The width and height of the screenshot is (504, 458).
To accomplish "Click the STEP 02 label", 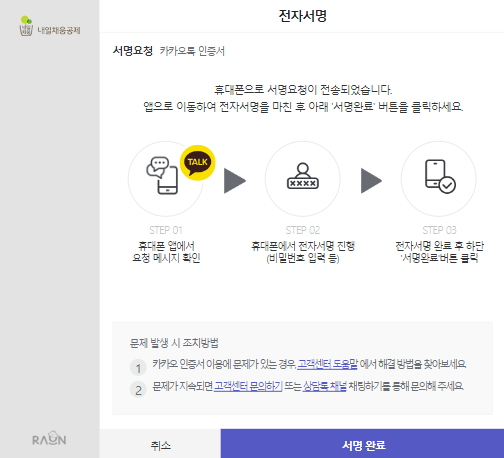I will [303, 230].
